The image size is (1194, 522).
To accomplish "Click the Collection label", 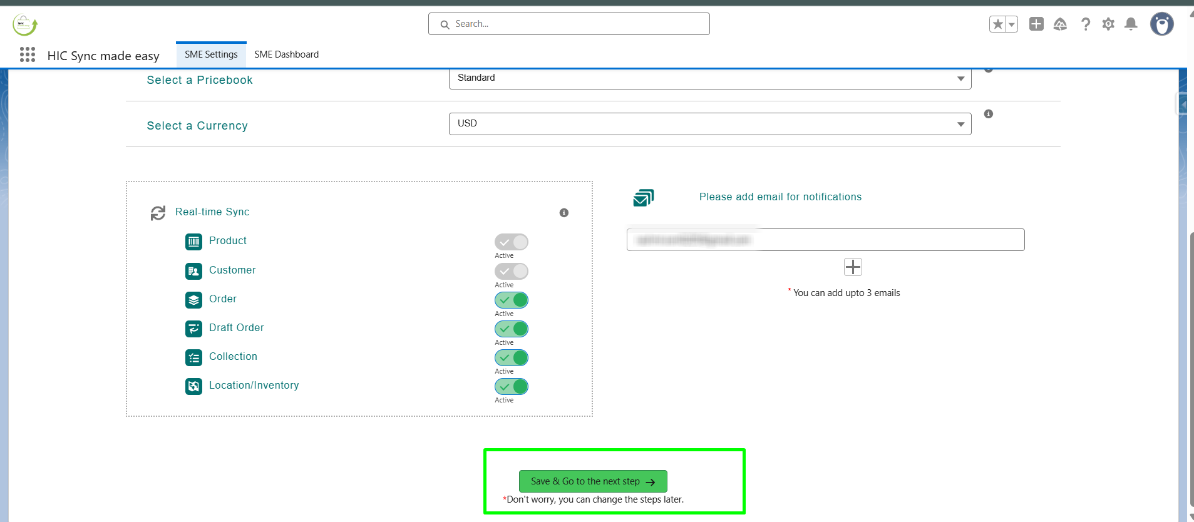I will pyautogui.click(x=233, y=356).
